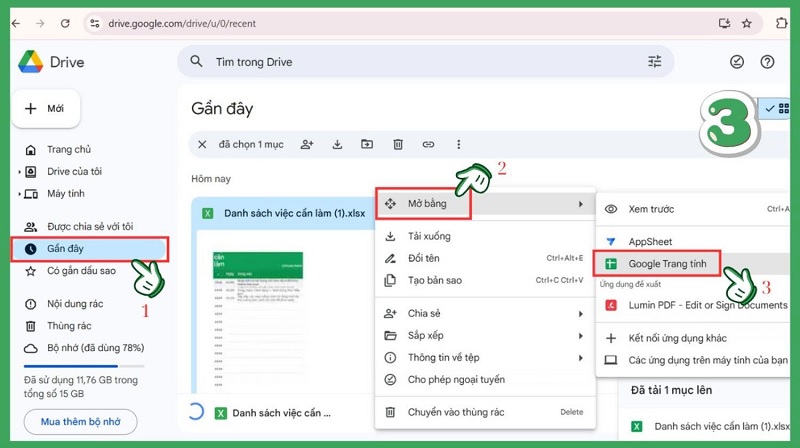Click the truncated Danh sách việc cần ... file name
This screenshot has width=800, height=448.
tap(281, 413)
